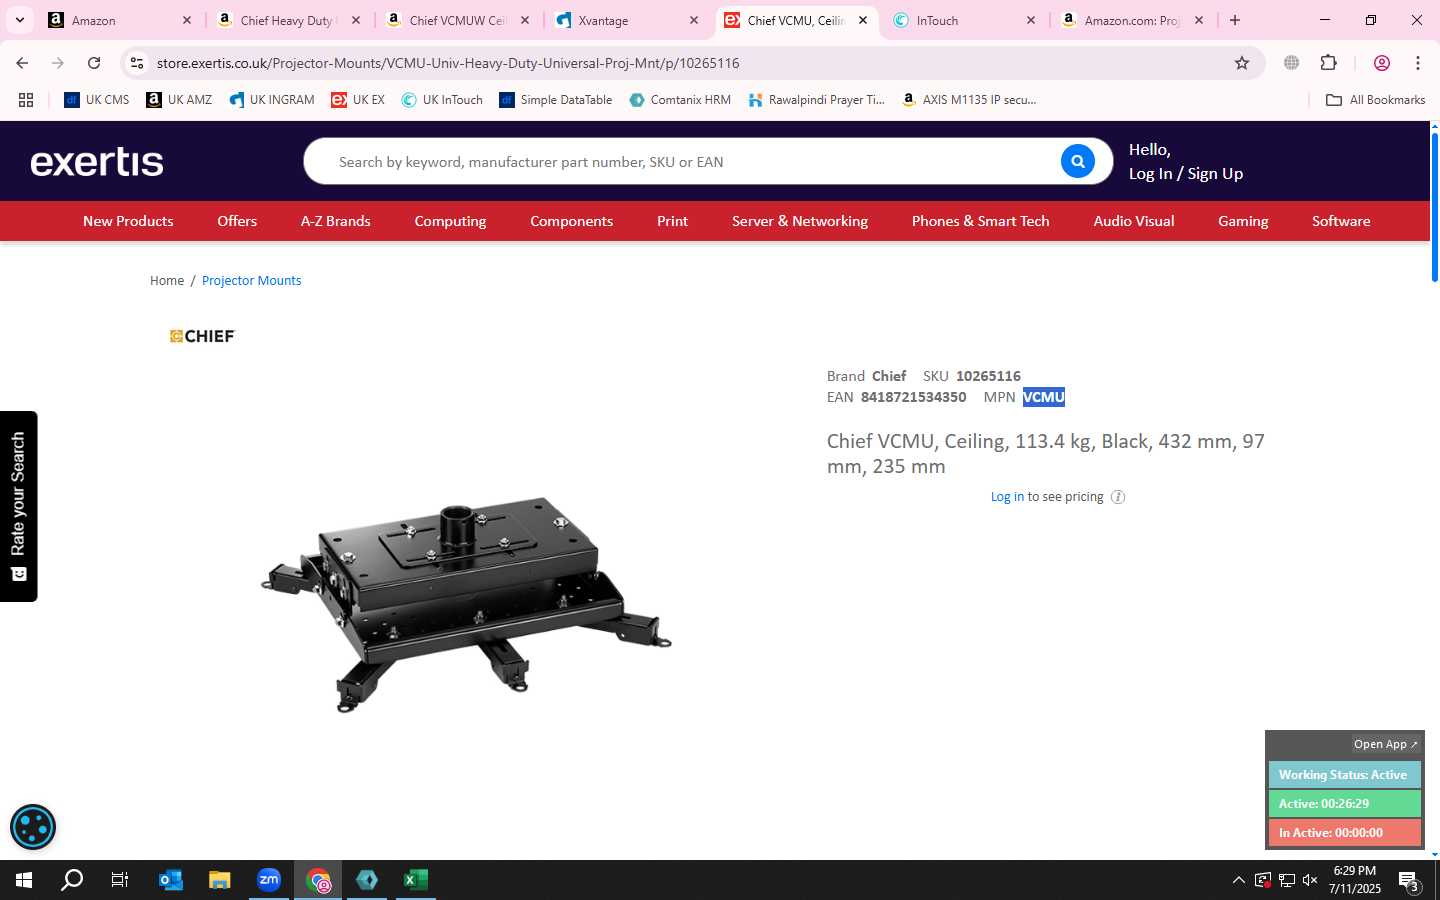Open the Gaming menu
Image resolution: width=1440 pixels, height=900 pixels.
pyautogui.click(x=1243, y=221)
